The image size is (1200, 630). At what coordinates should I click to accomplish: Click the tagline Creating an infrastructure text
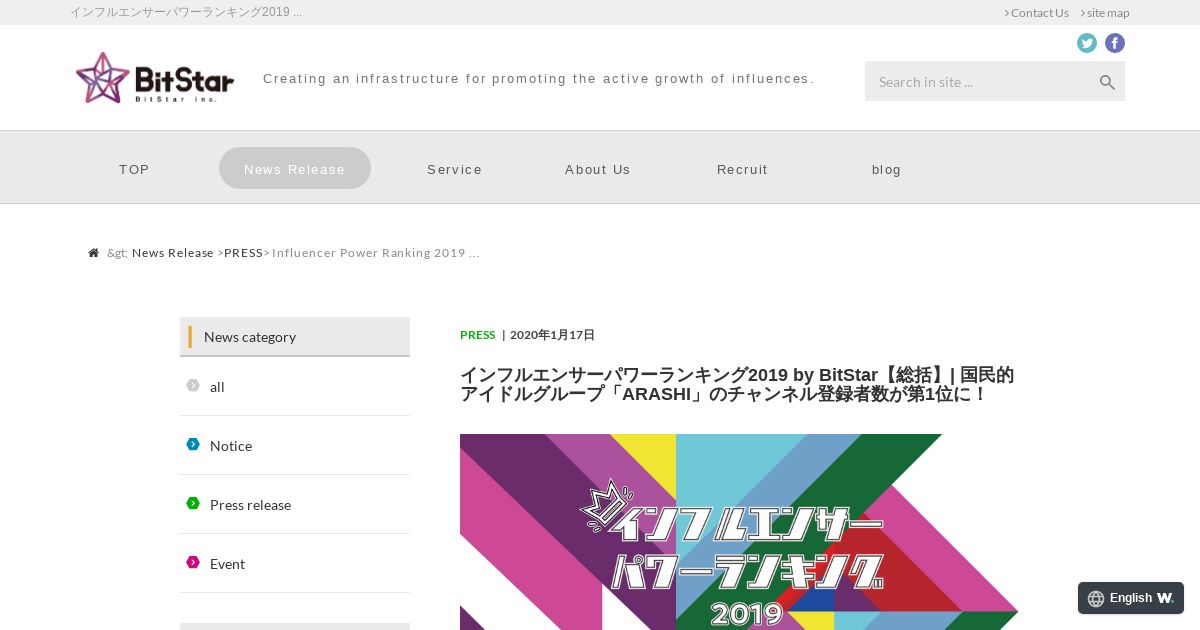(539, 79)
